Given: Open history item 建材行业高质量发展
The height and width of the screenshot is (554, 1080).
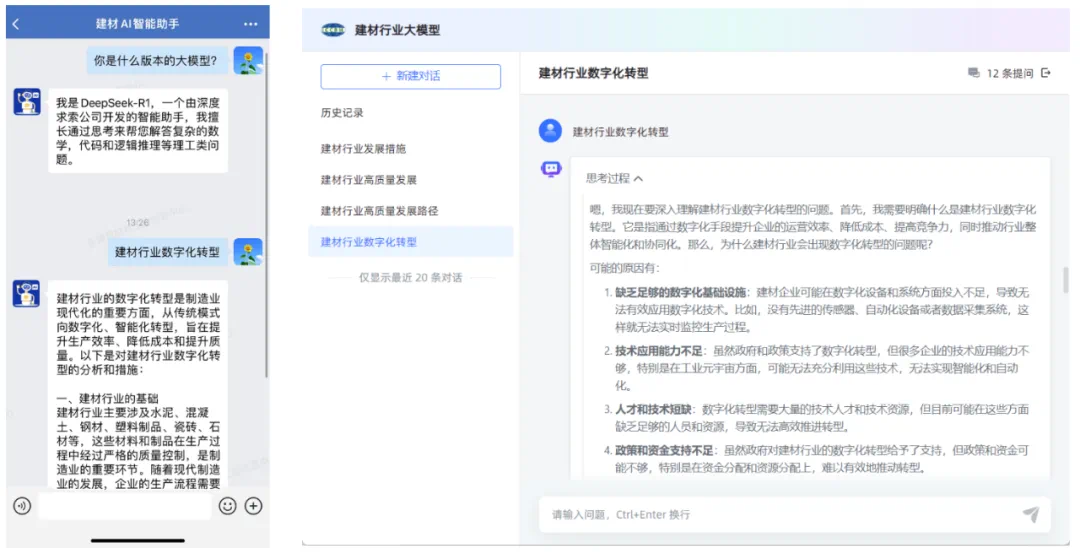Looking at the screenshot, I should point(368,180).
